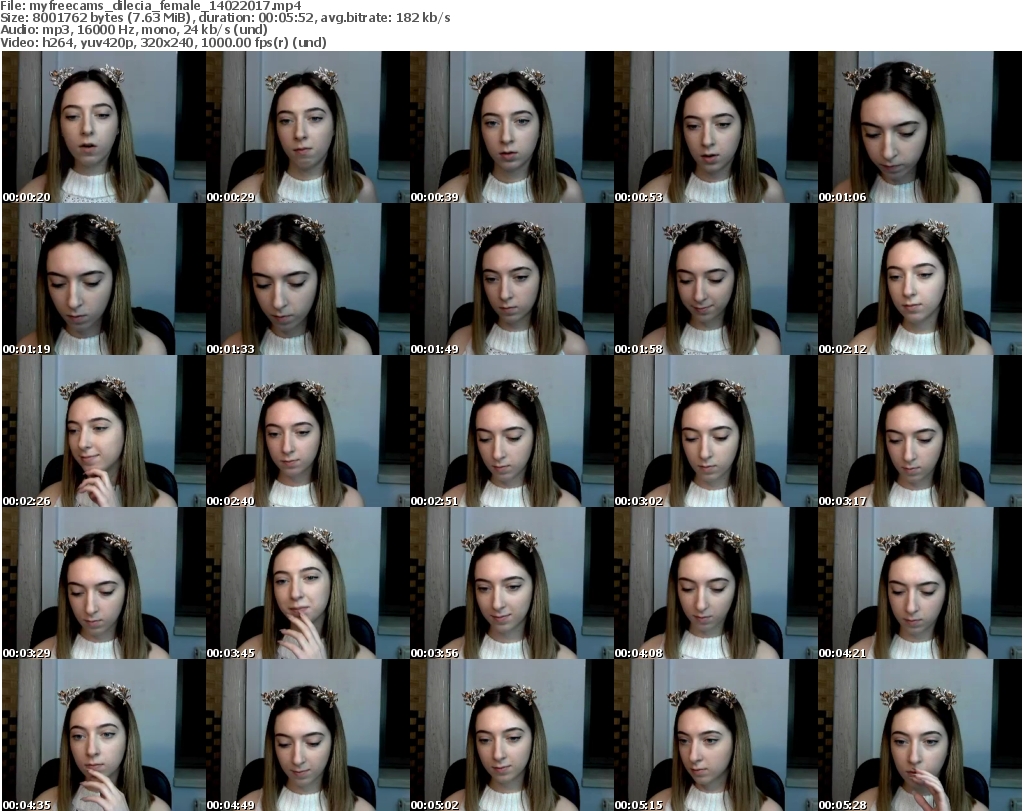This screenshot has width=1024, height=811.
Task: Pick the 00:02:26 frame thumbnail
Action: pos(104,432)
